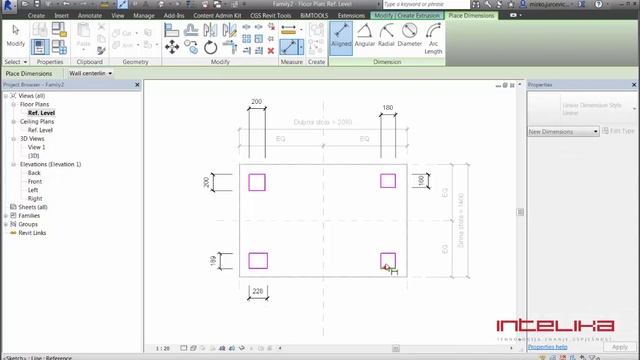This screenshot has height=360, width=640.
Task: Open the CGS Revit Tools tab
Action: [x=271, y=16]
